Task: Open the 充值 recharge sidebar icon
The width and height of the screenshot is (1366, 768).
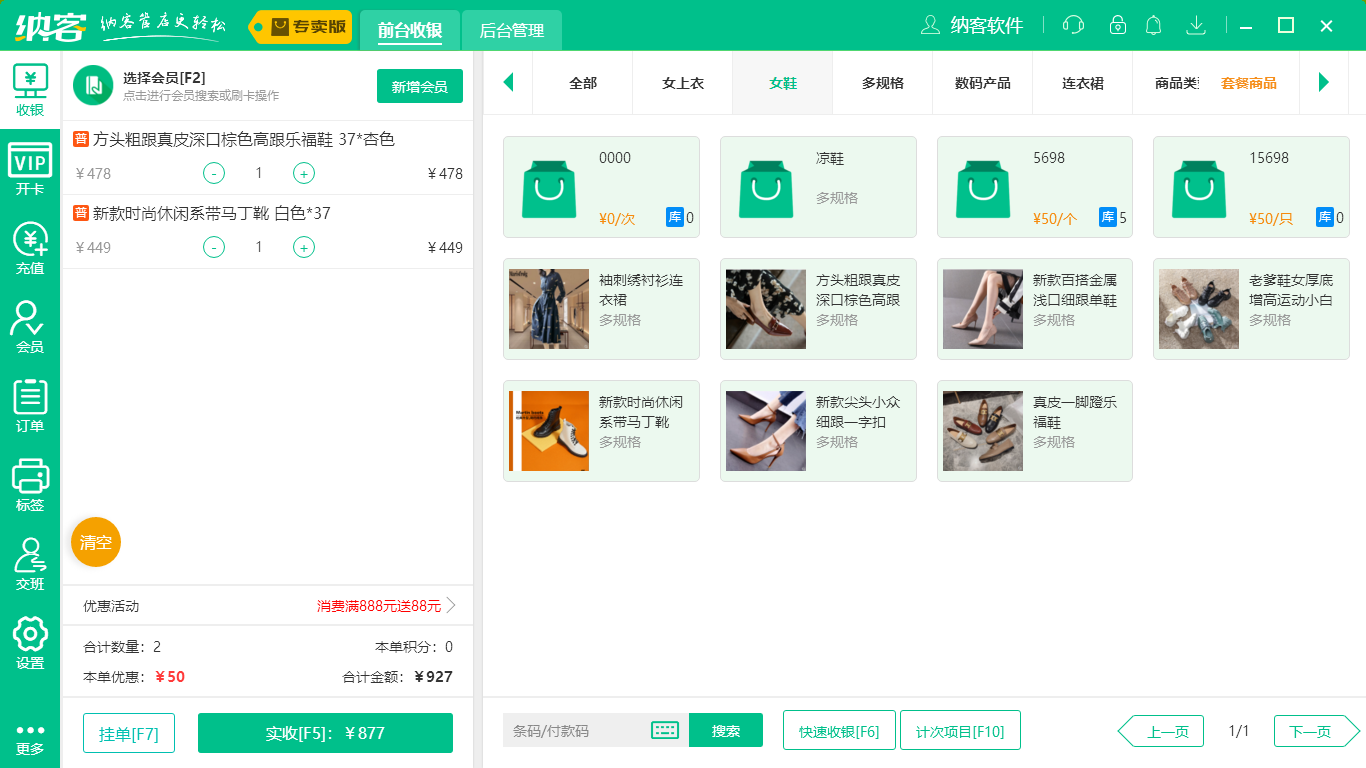Action: [x=30, y=248]
